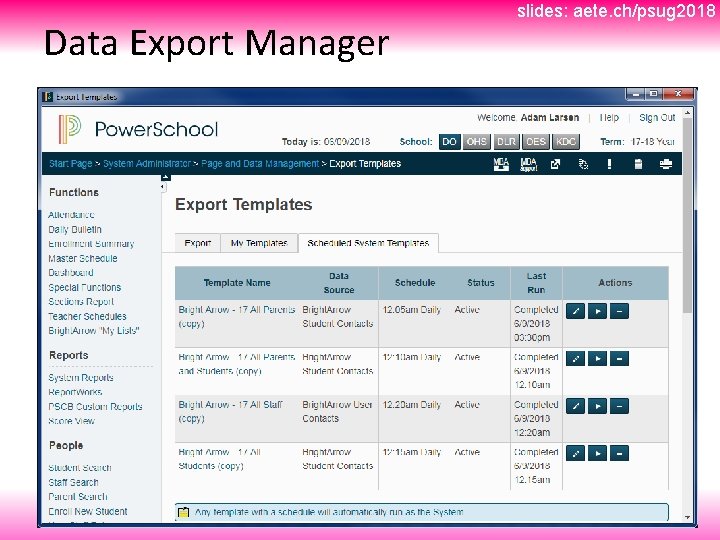The image size is (720, 540).
Task: Edit the All Parents and Students template
Action: (x=575, y=359)
